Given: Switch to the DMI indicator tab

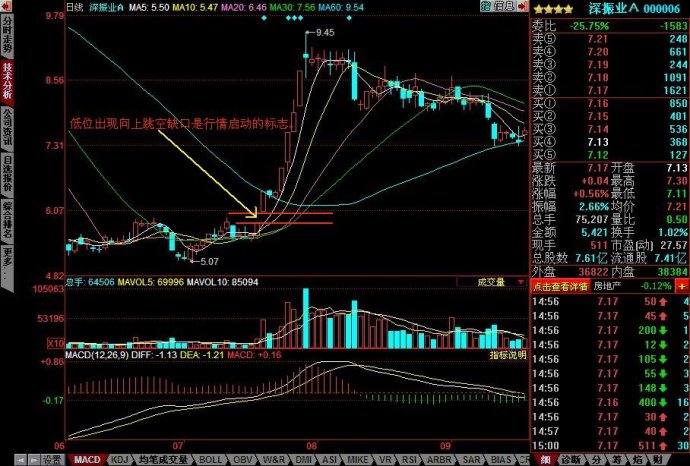Looking at the screenshot, I should tap(304, 460).
